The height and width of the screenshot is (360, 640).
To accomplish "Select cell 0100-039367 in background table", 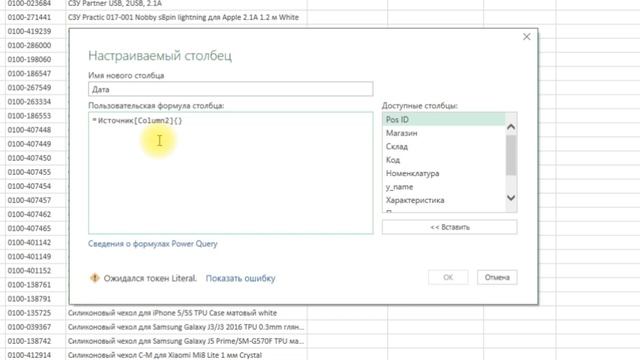I will (x=35, y=327).
